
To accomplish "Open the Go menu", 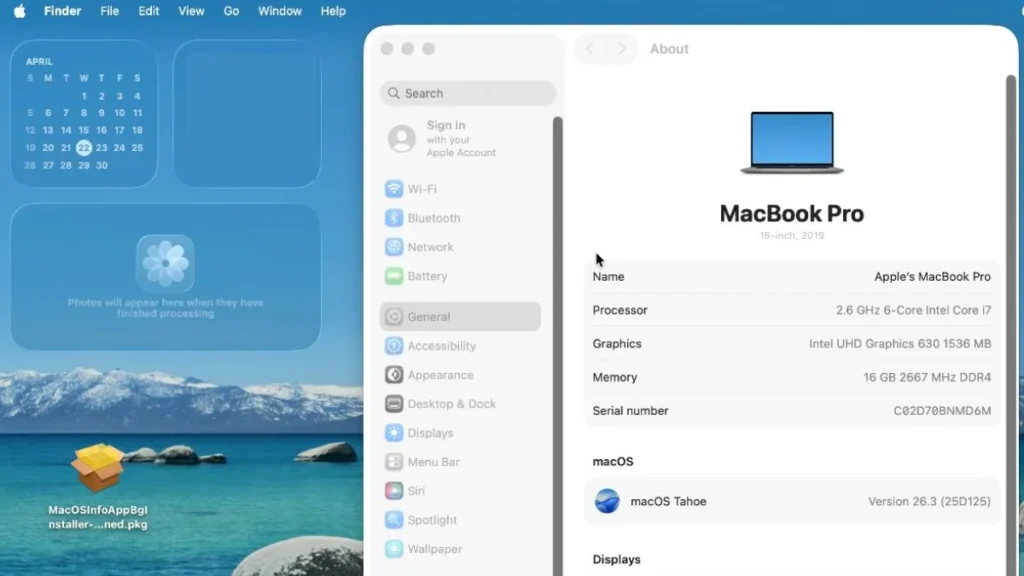I will pos(231,11).
